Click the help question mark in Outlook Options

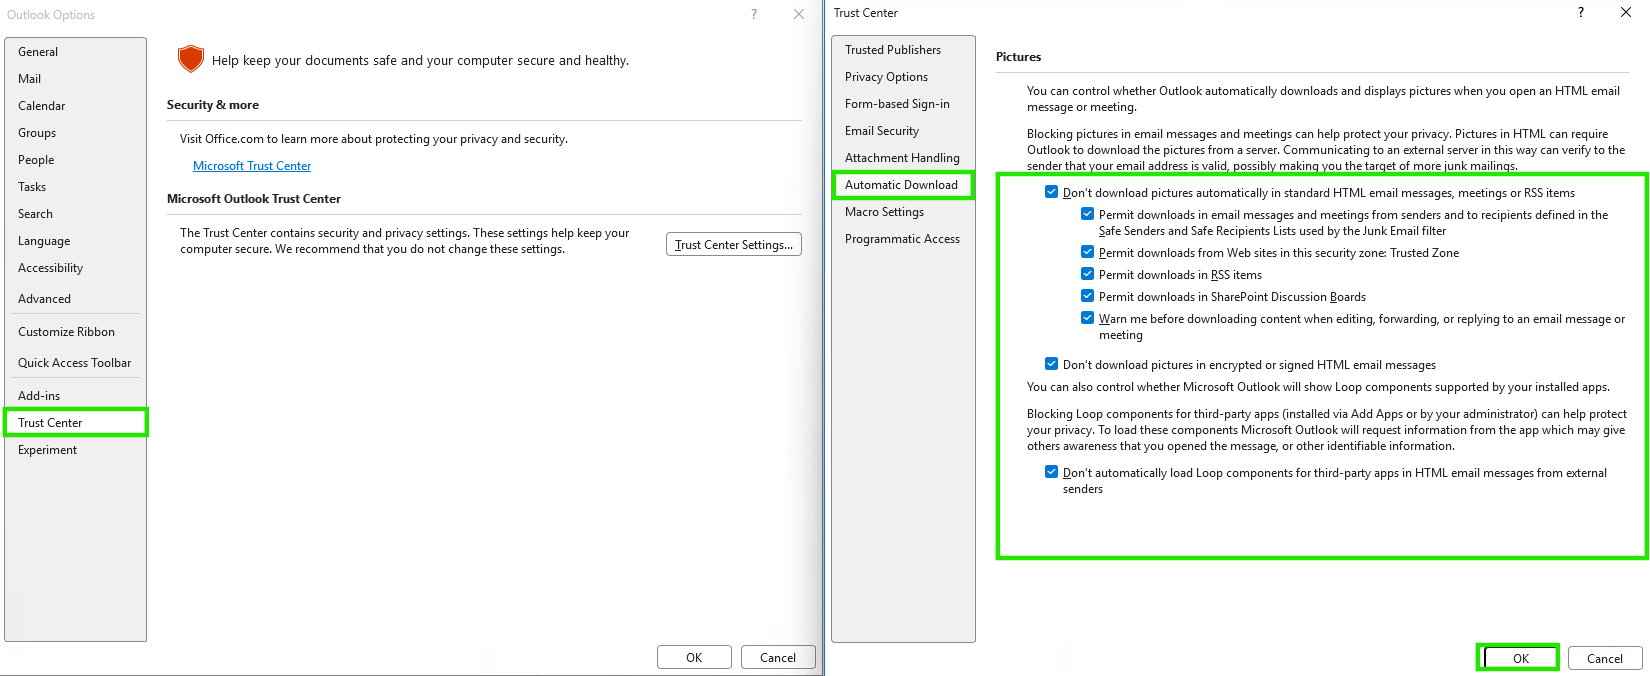click(754, 14)
